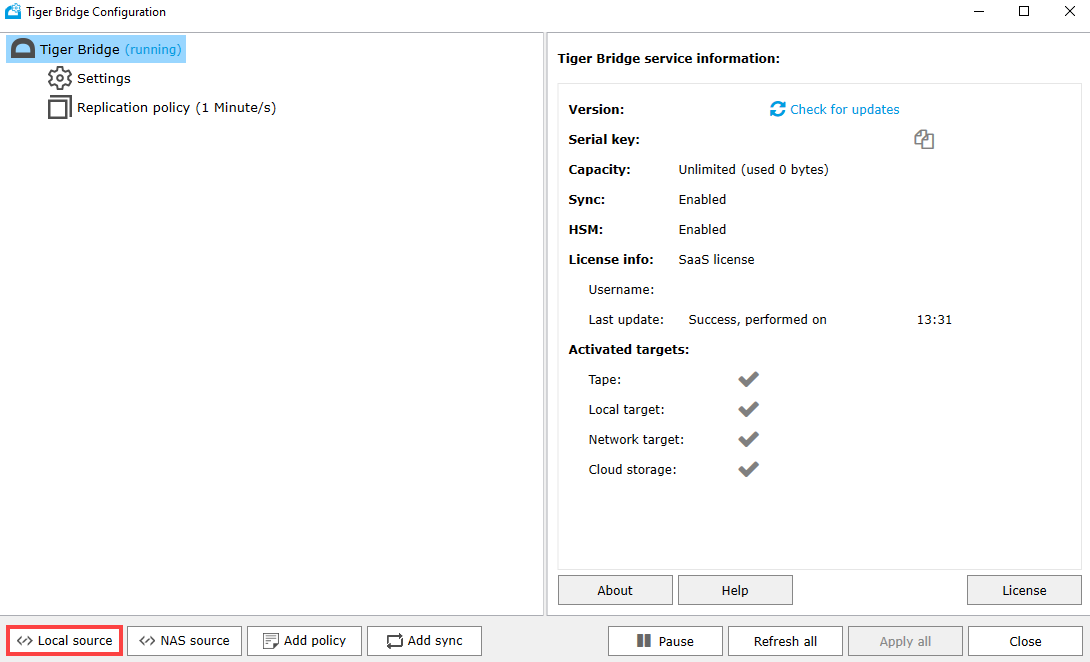
Task: Open the License dialog
Action: [1023, 589]
